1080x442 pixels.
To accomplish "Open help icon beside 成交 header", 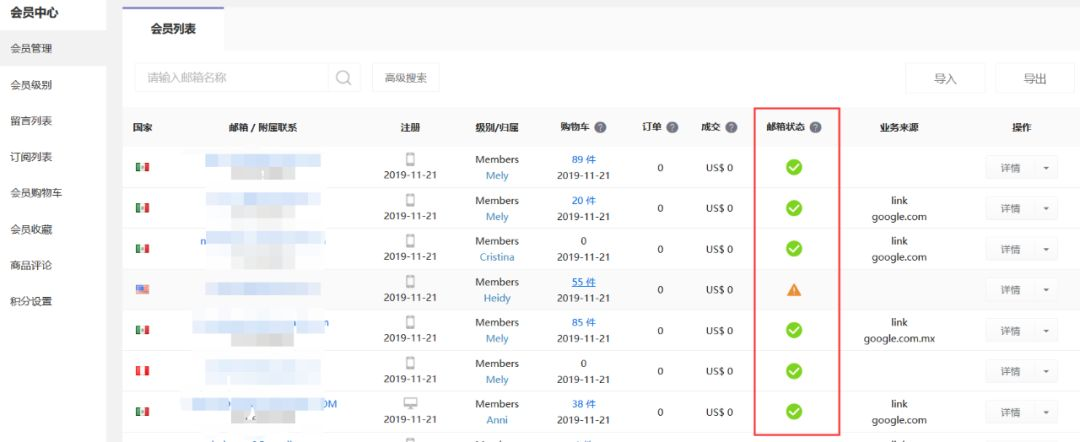I will [731, 127].
